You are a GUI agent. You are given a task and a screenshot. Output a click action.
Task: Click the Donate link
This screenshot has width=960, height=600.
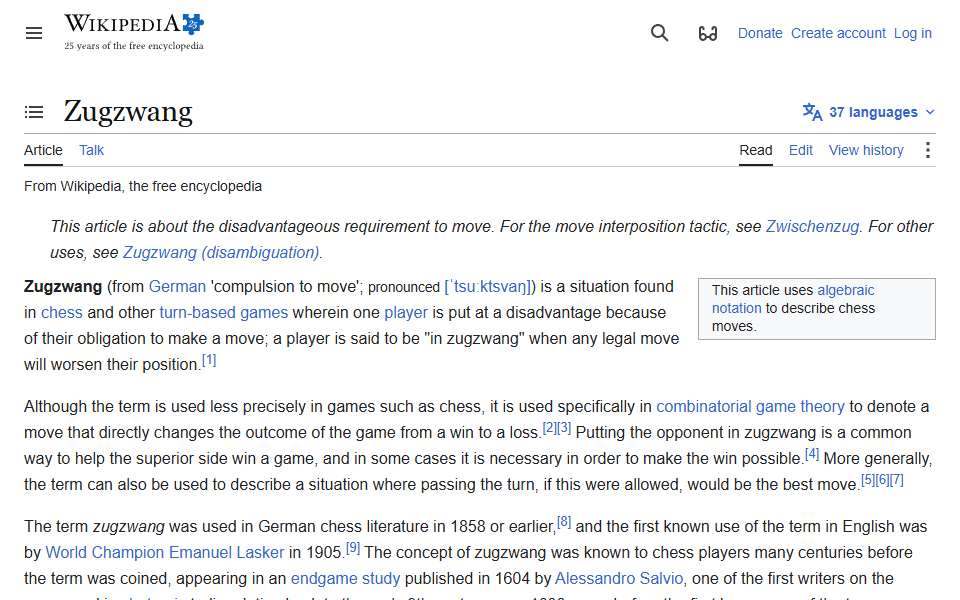tap(760, 33)
